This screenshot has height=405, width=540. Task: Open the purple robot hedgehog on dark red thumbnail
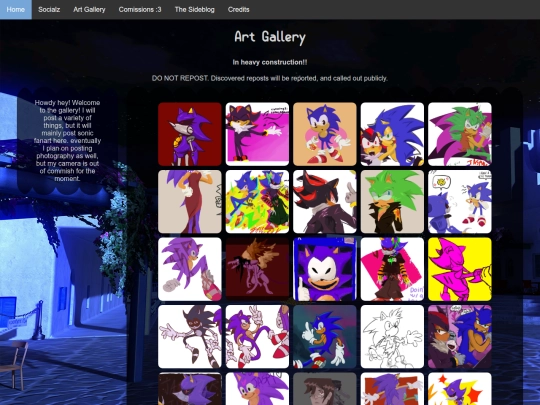coord(190,134)
